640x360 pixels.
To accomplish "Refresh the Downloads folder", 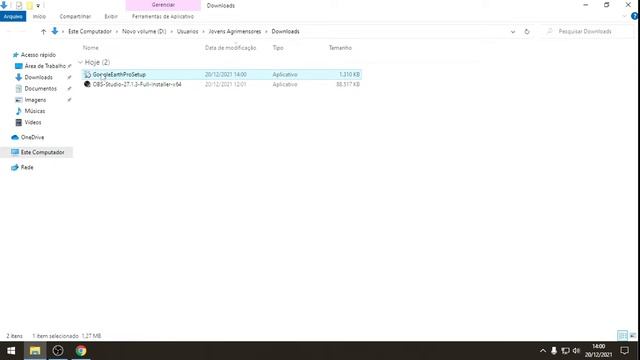I will click(527, 31).
